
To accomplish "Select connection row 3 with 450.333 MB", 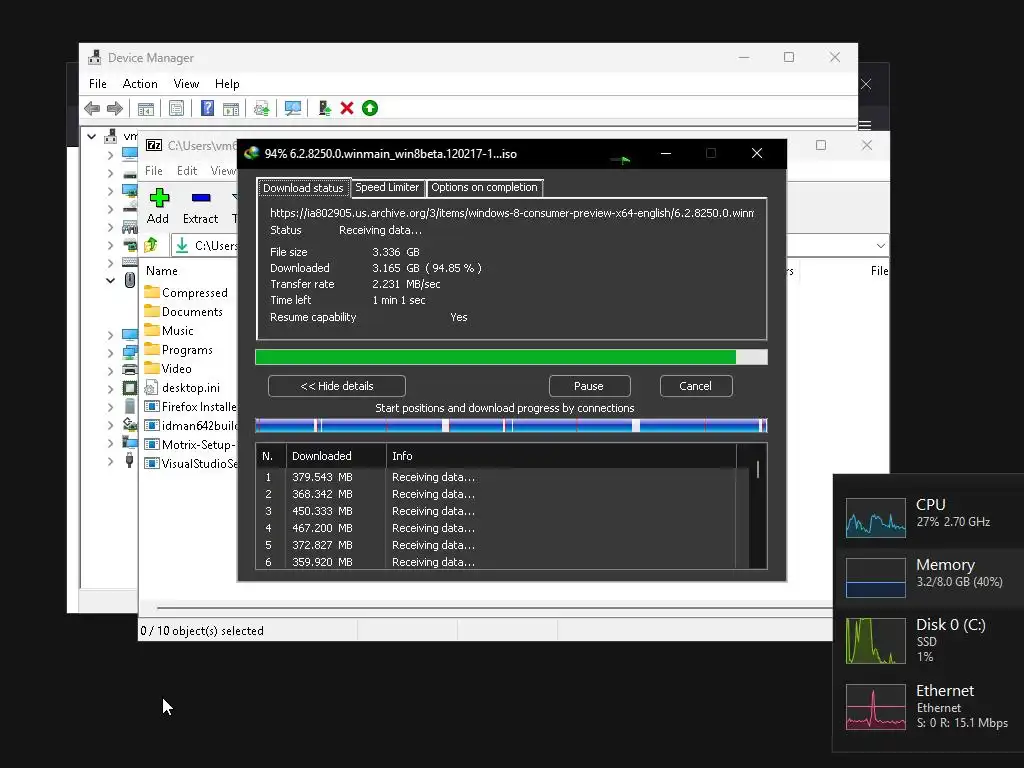I will [496, 511].
